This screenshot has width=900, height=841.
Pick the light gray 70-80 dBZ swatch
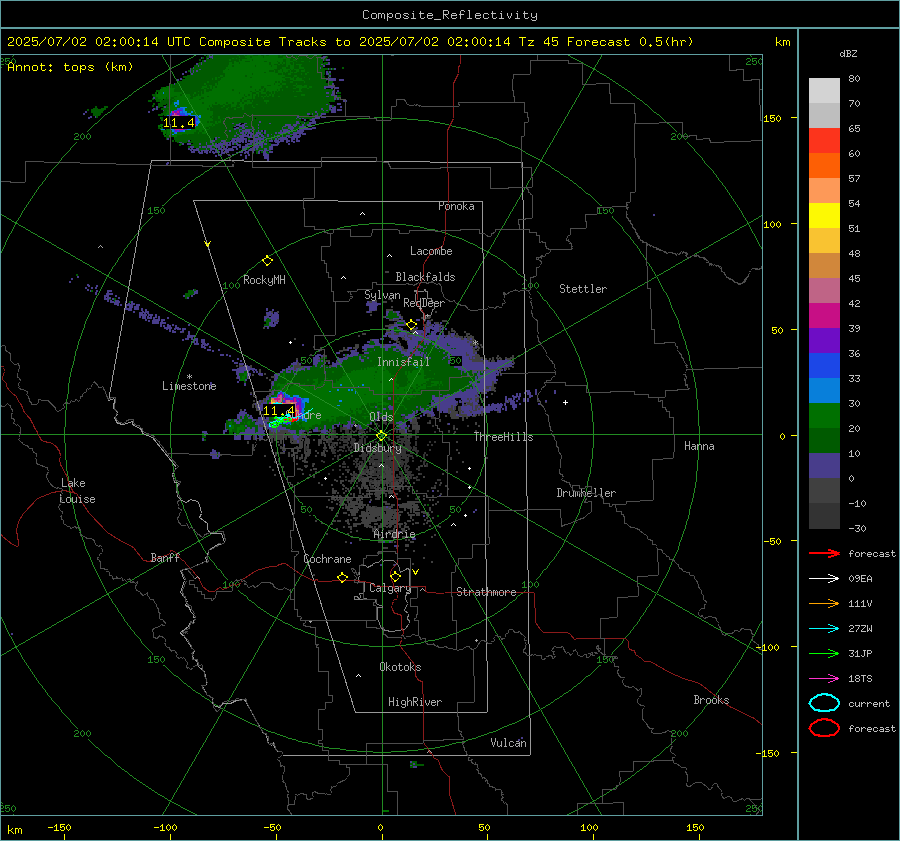[x=824, y=91]
